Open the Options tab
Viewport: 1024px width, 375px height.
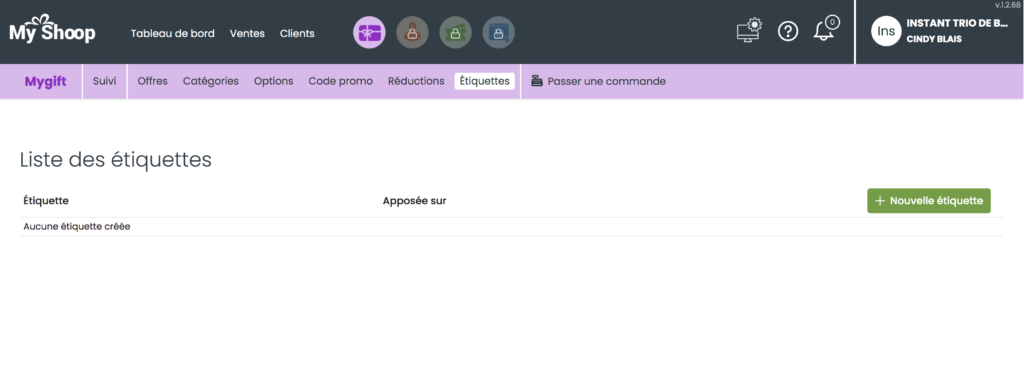[x=274, y=81]
